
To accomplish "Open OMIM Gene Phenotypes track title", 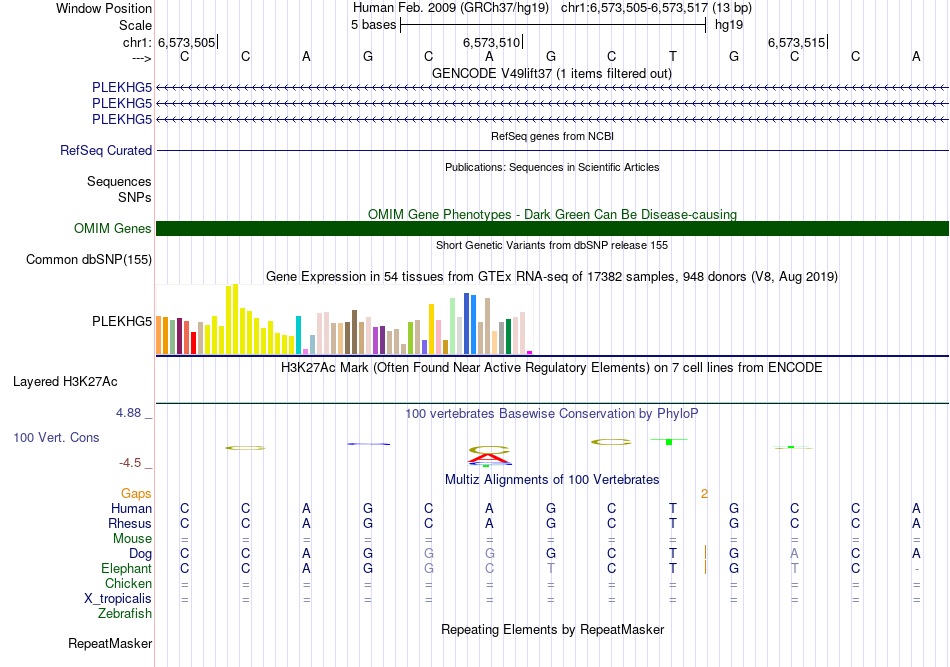I will 552,214.
